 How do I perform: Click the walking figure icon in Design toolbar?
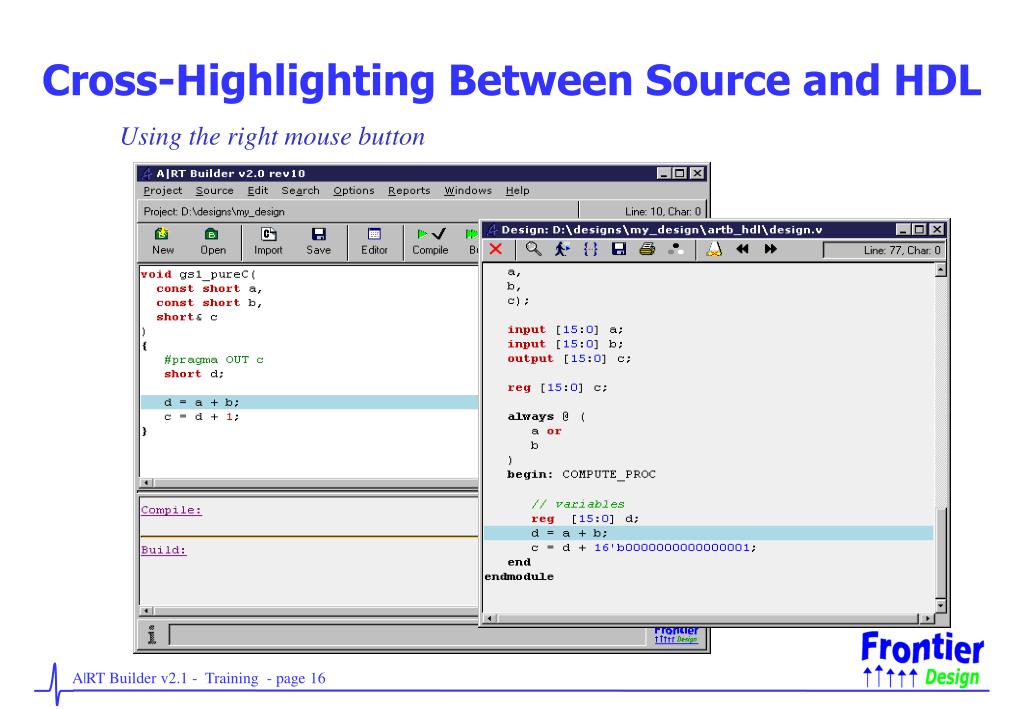click(562, 249)
